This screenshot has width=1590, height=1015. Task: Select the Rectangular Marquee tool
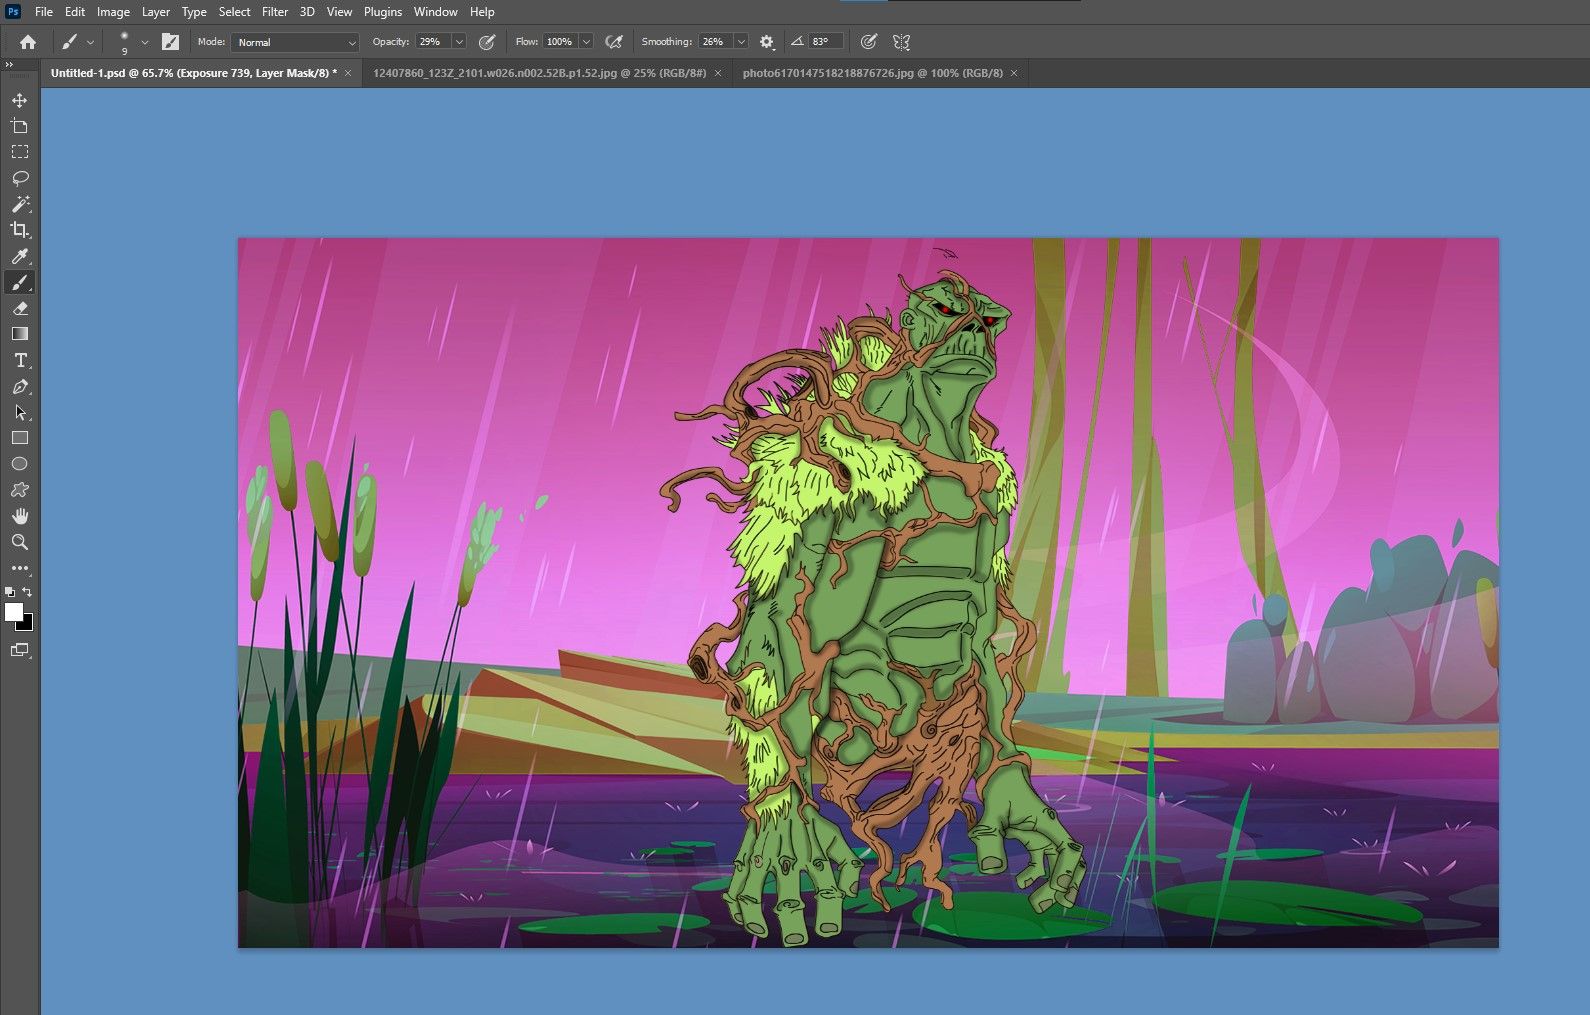pos(20,152)
